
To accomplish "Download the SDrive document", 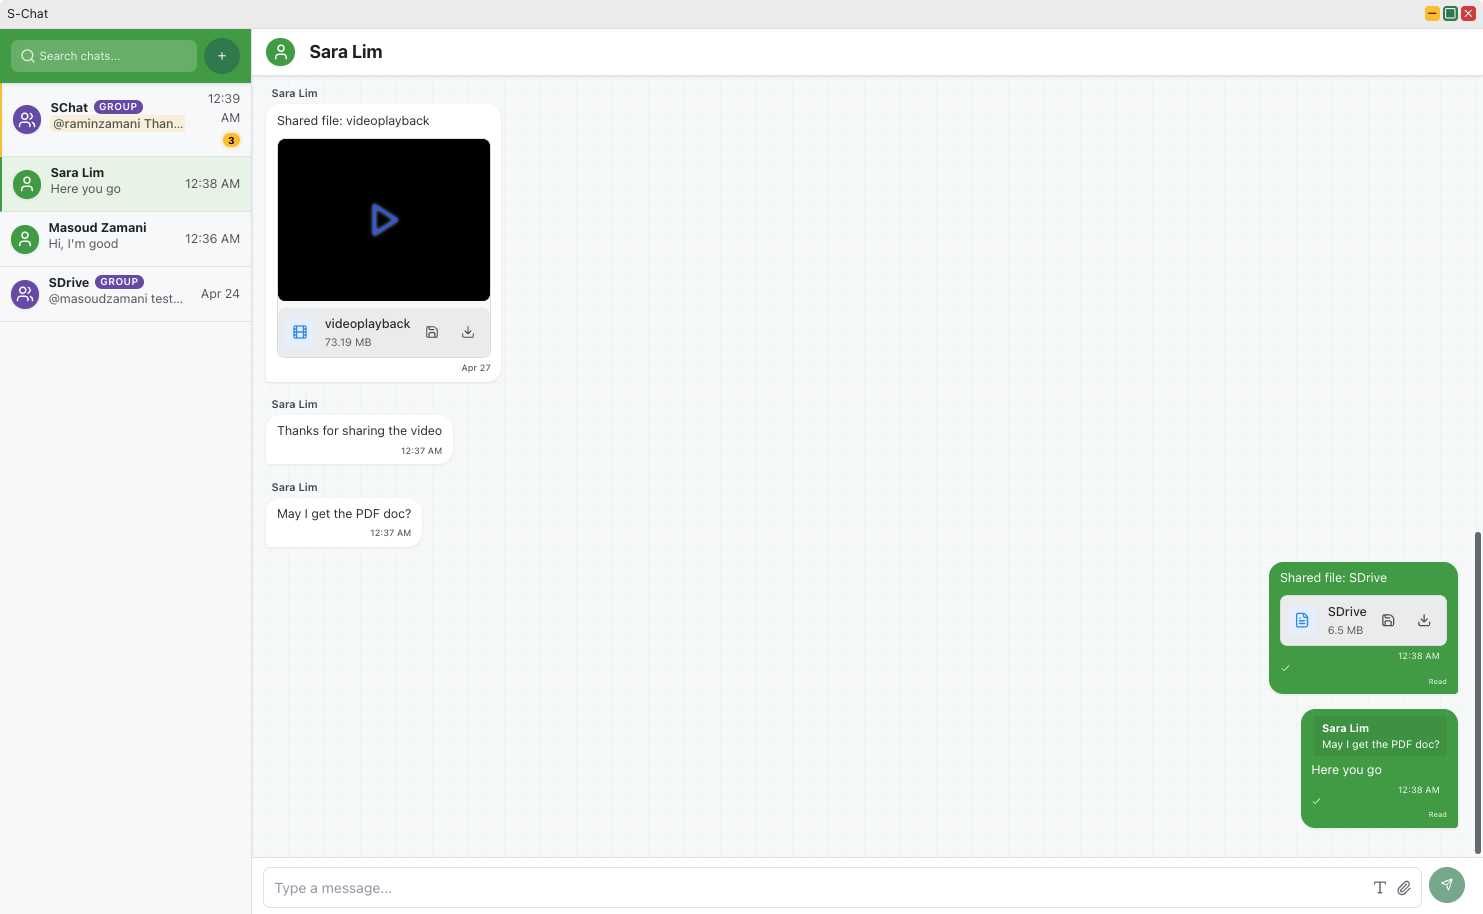I will click(x=1424, y=620).
